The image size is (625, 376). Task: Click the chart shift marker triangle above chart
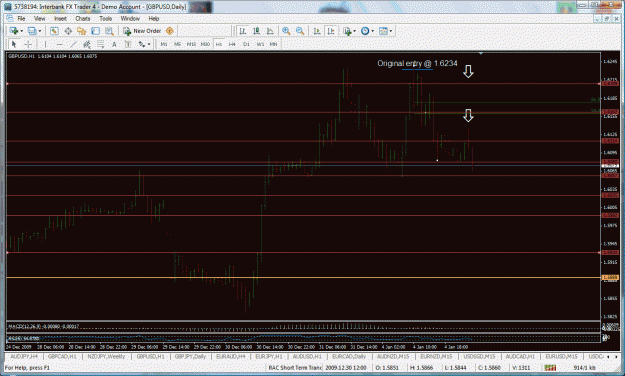coord(481,53)
